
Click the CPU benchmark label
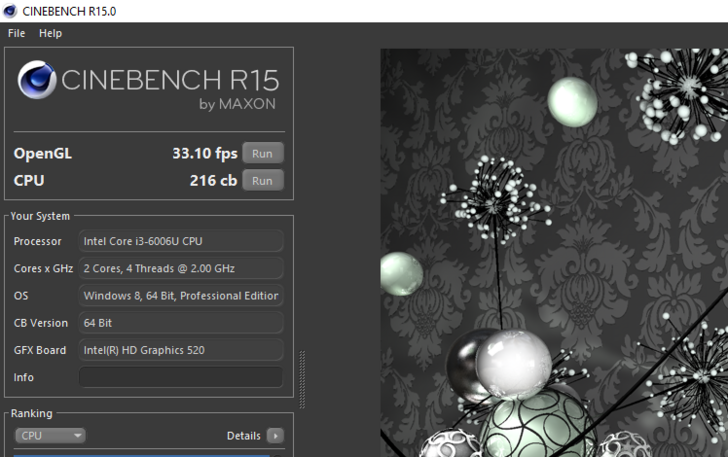coord(29,181)
